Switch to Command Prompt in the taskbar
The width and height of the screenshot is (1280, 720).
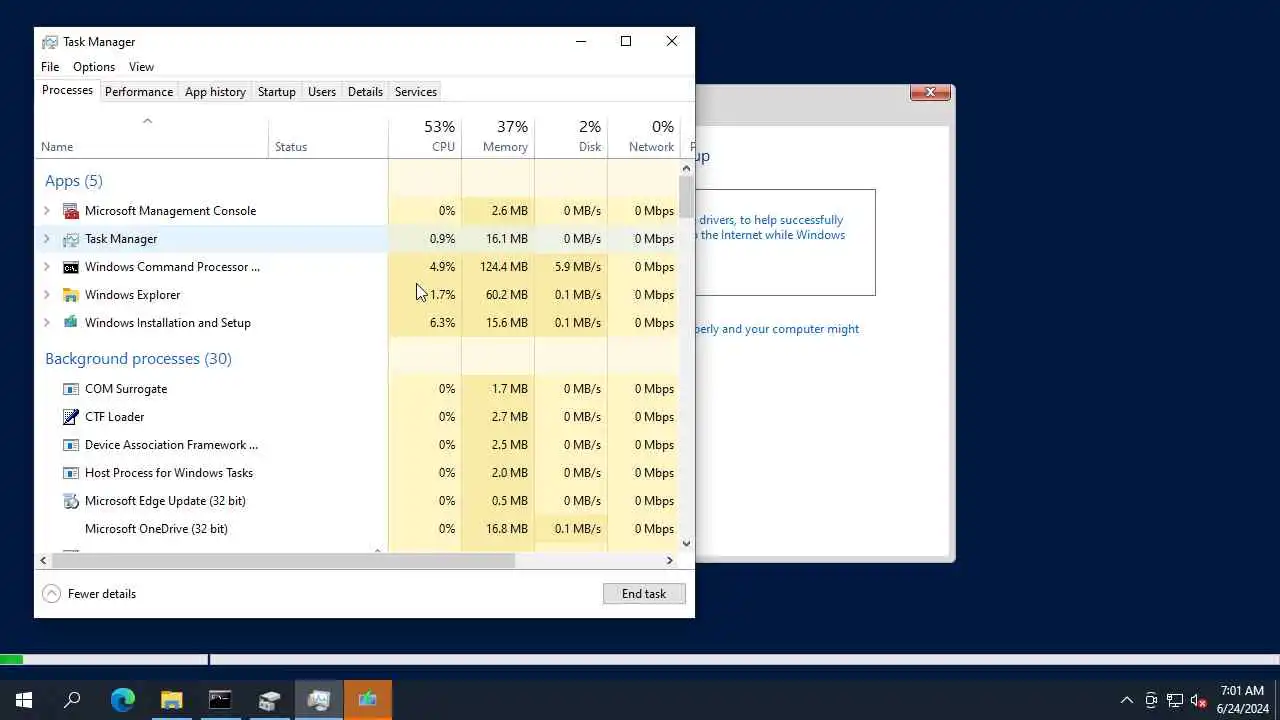(x=220, y=700)
